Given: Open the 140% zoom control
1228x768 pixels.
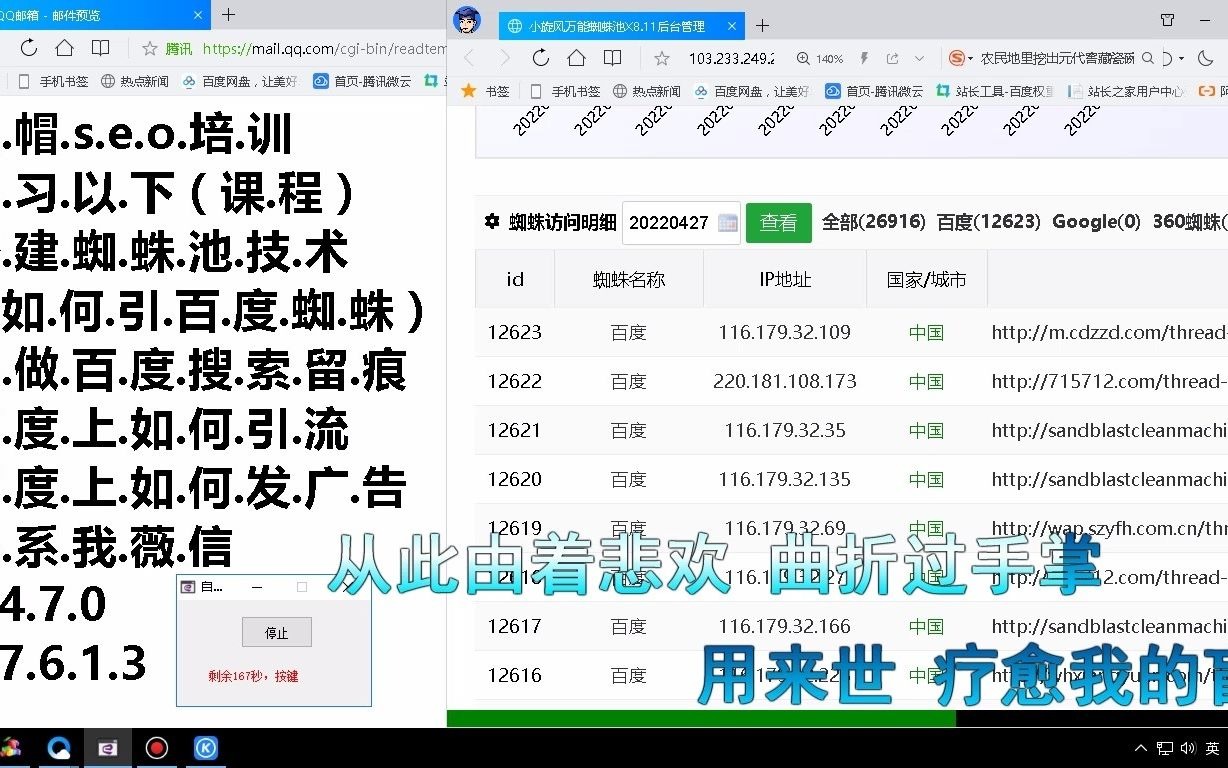Looking at the screenshot, I should (x=820, y=59).
